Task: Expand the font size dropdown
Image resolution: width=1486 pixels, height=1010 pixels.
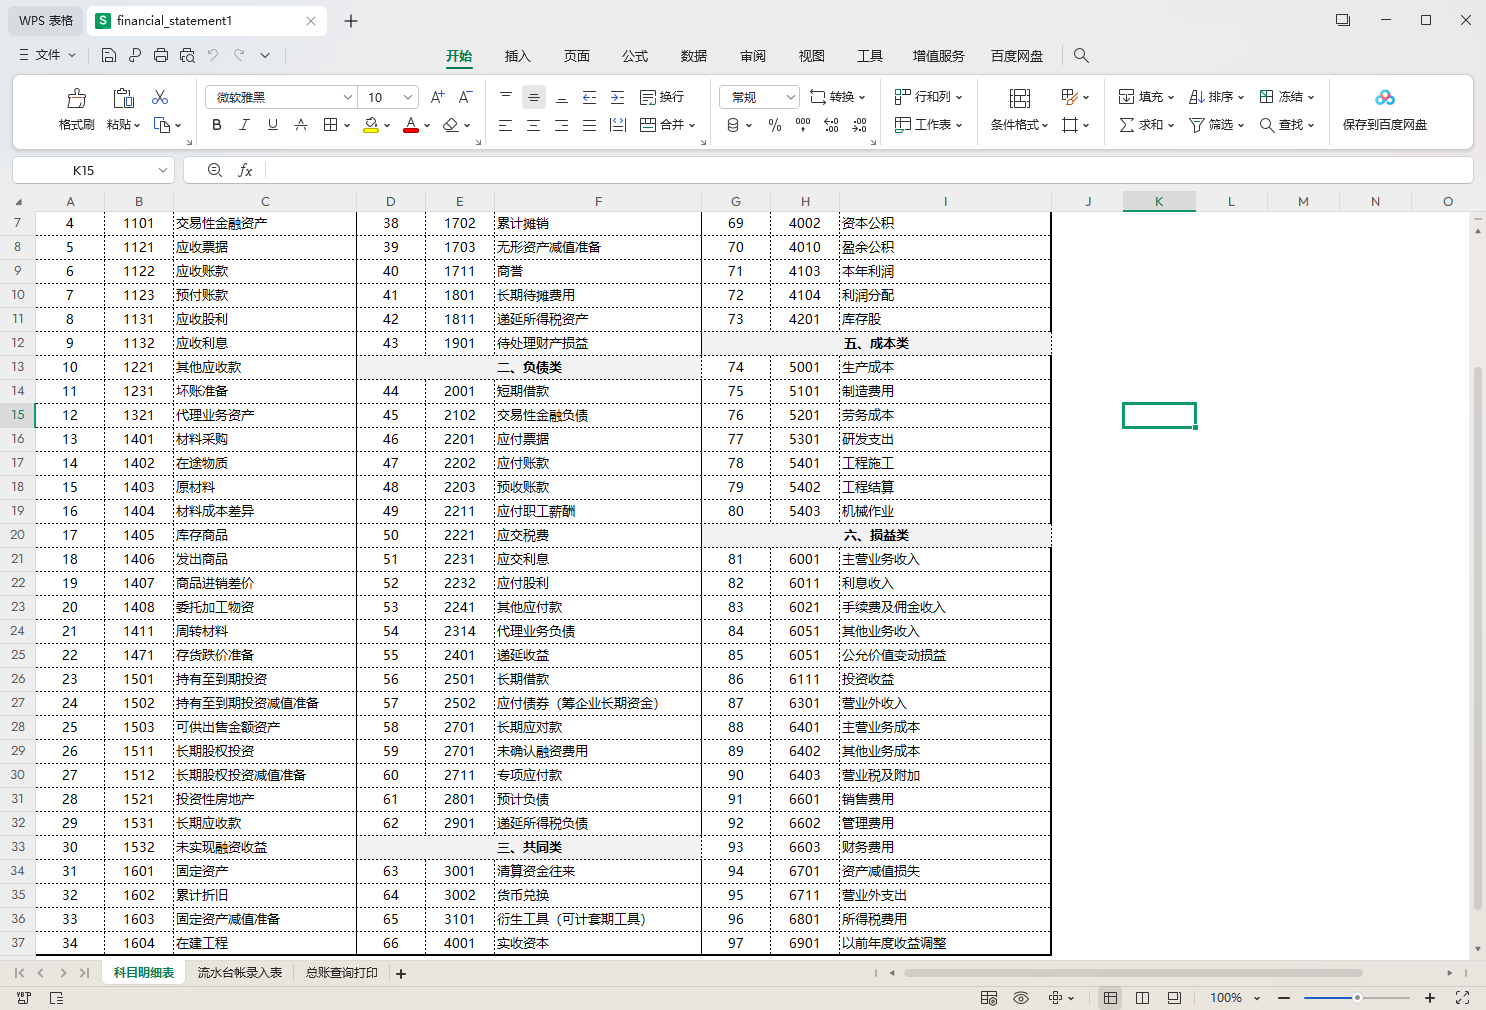Action: point(408,97)
